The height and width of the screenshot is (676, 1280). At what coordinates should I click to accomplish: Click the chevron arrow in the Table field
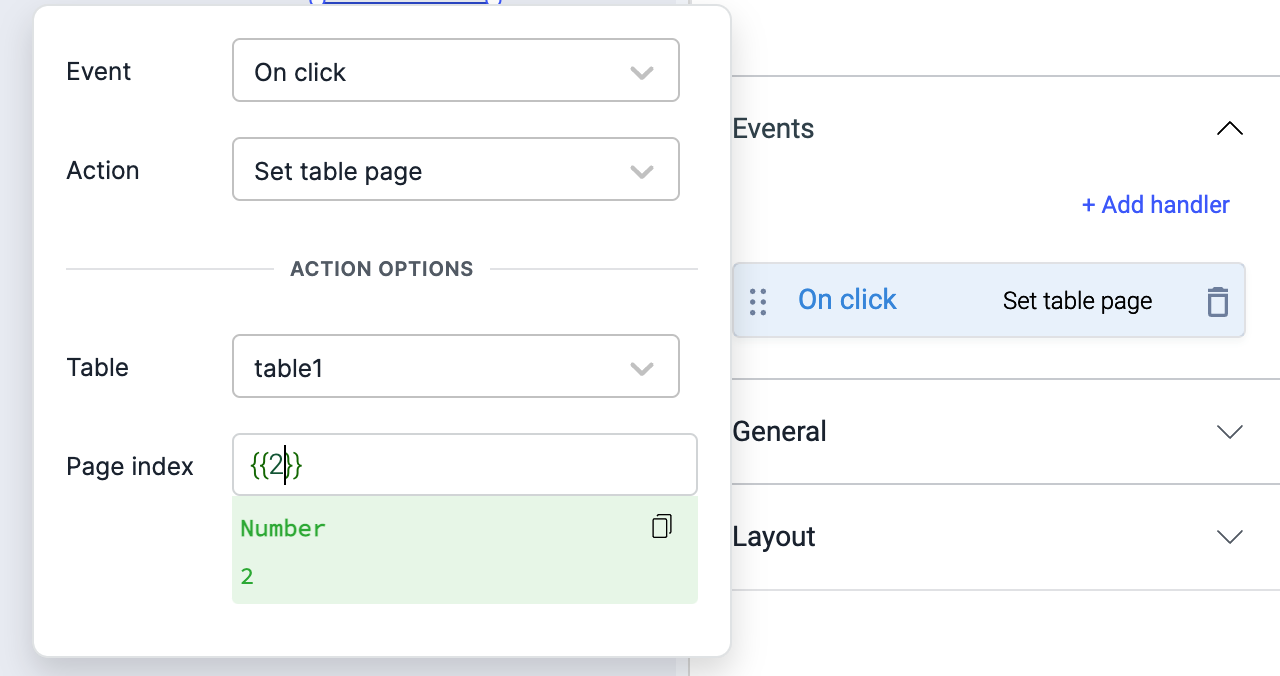click(x=642, y=368)
